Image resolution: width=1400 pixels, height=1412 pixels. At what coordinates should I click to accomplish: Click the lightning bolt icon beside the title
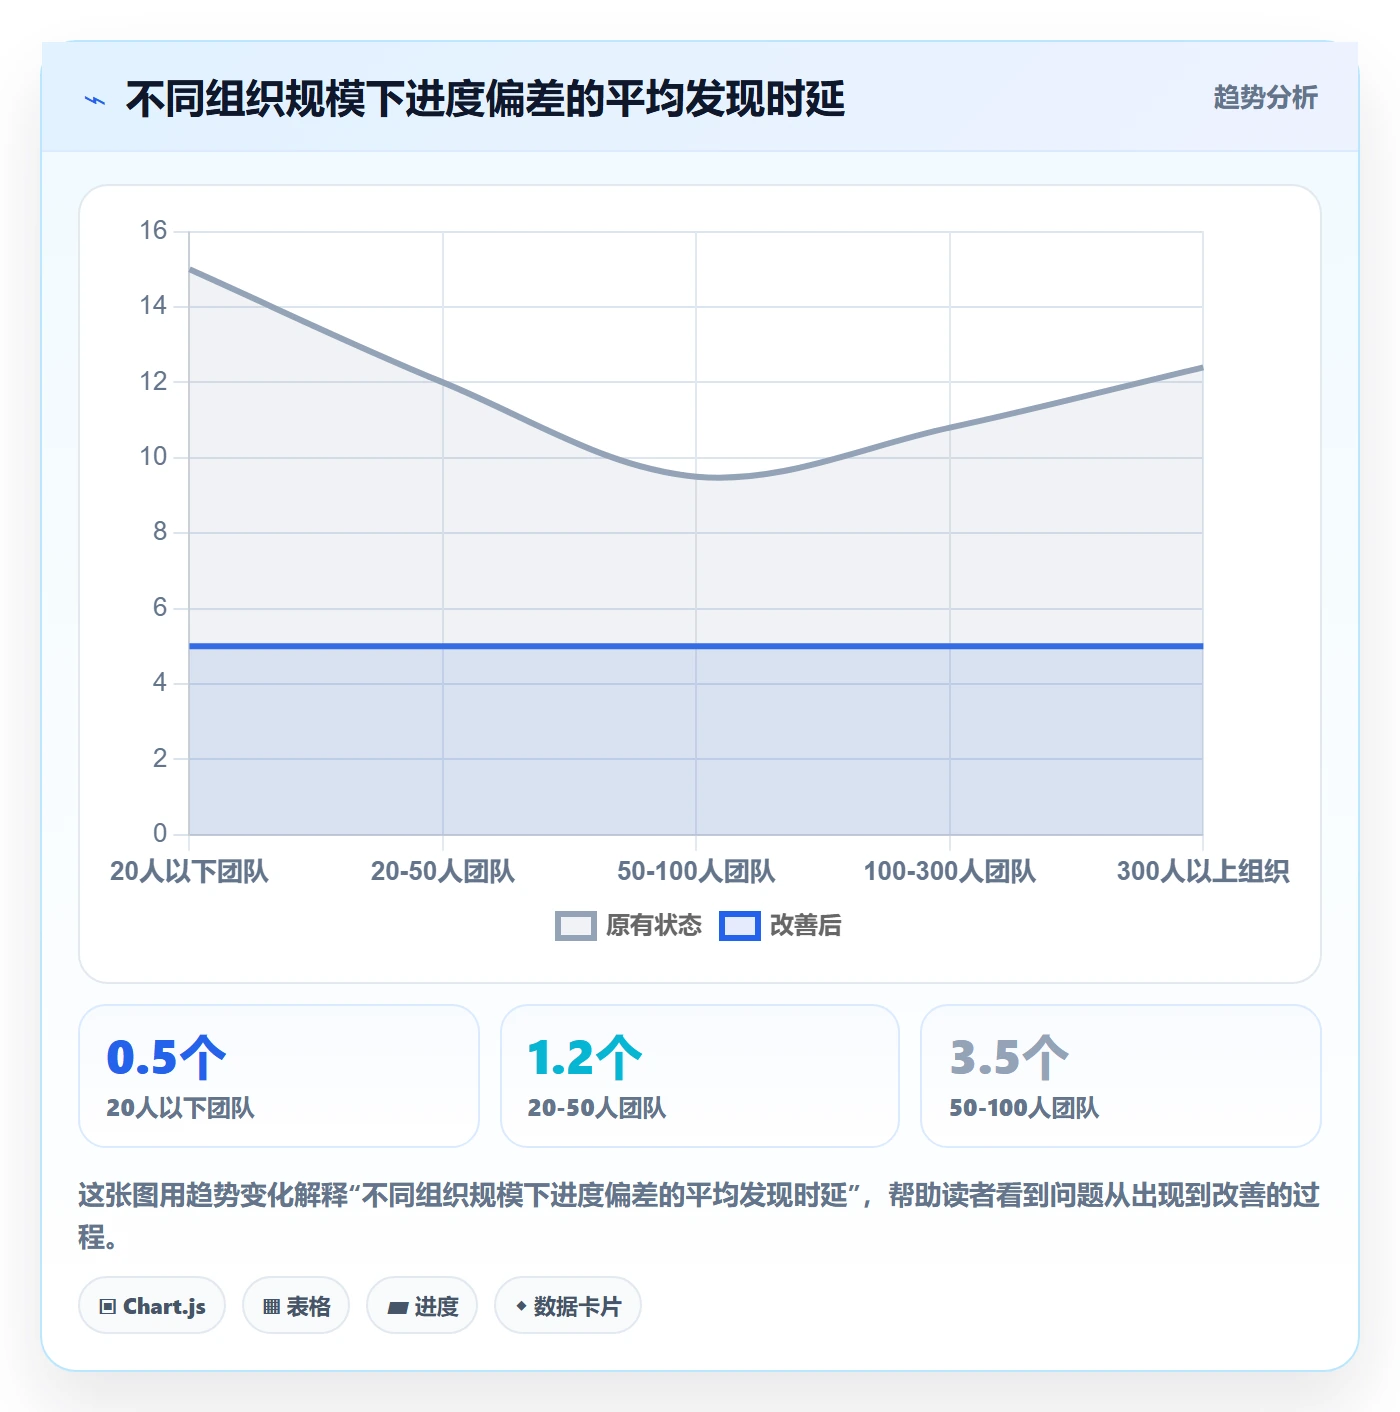95,100
